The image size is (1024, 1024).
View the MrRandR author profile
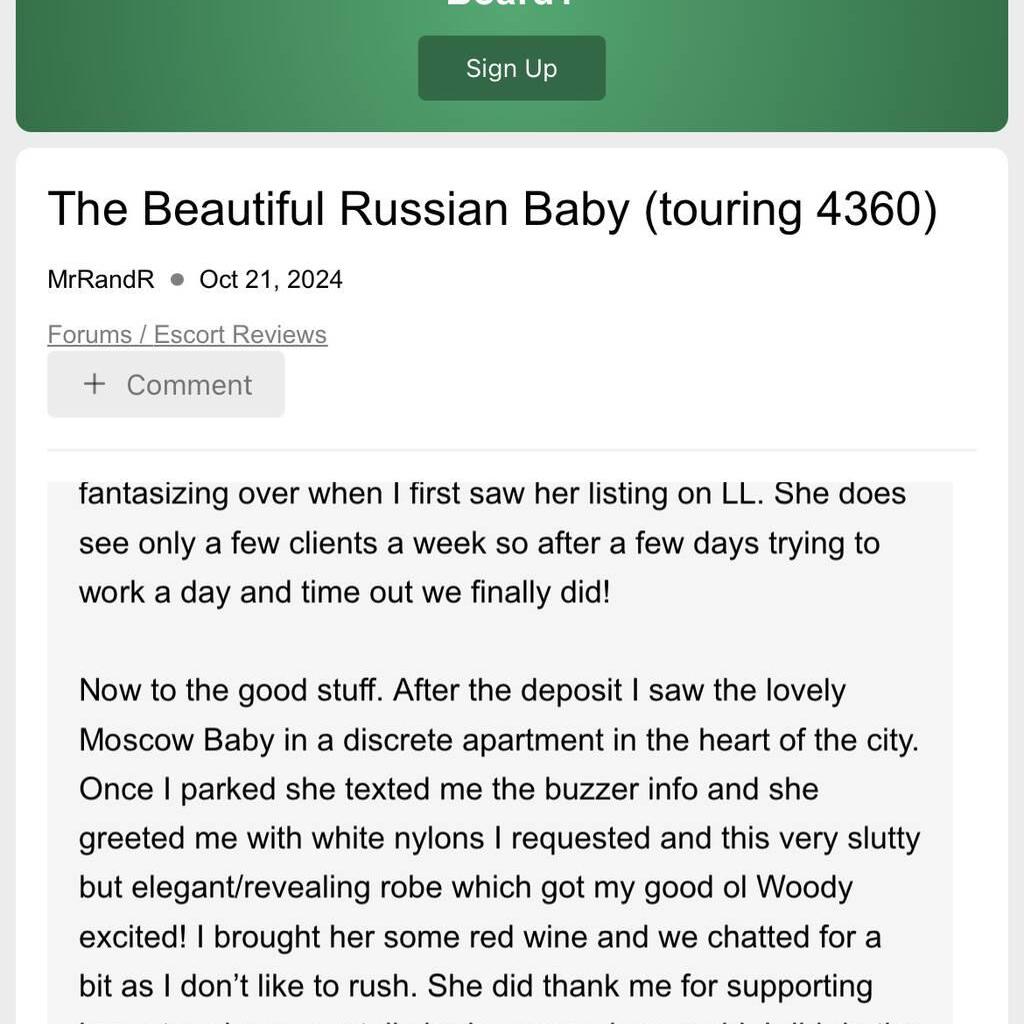point(101,280)
